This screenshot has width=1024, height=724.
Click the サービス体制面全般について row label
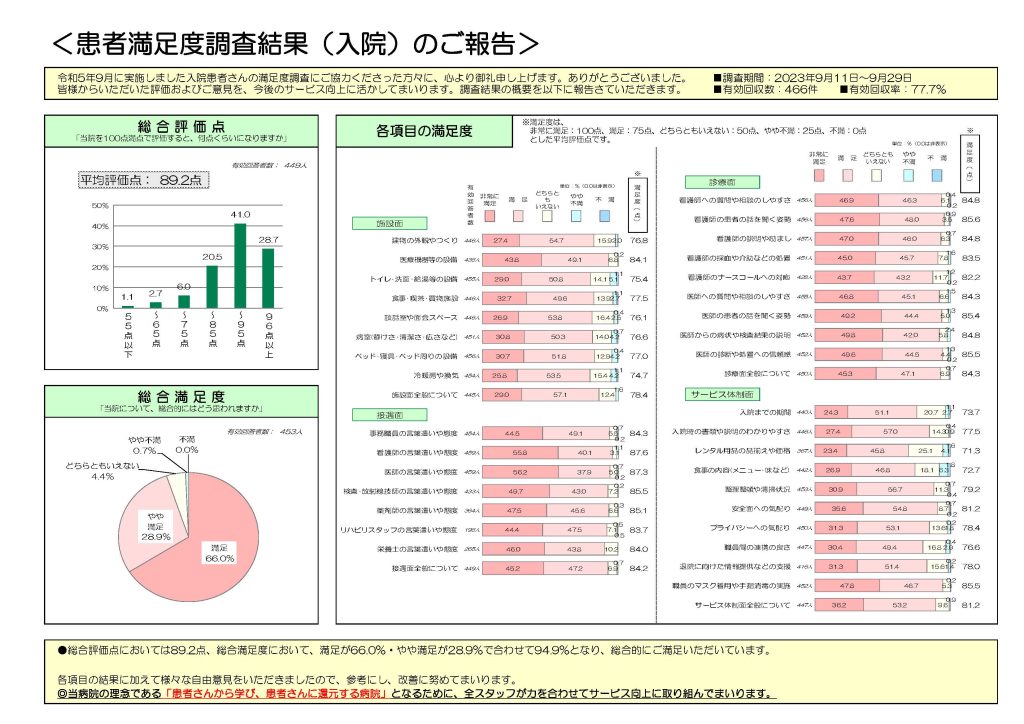tap(743, 605)
